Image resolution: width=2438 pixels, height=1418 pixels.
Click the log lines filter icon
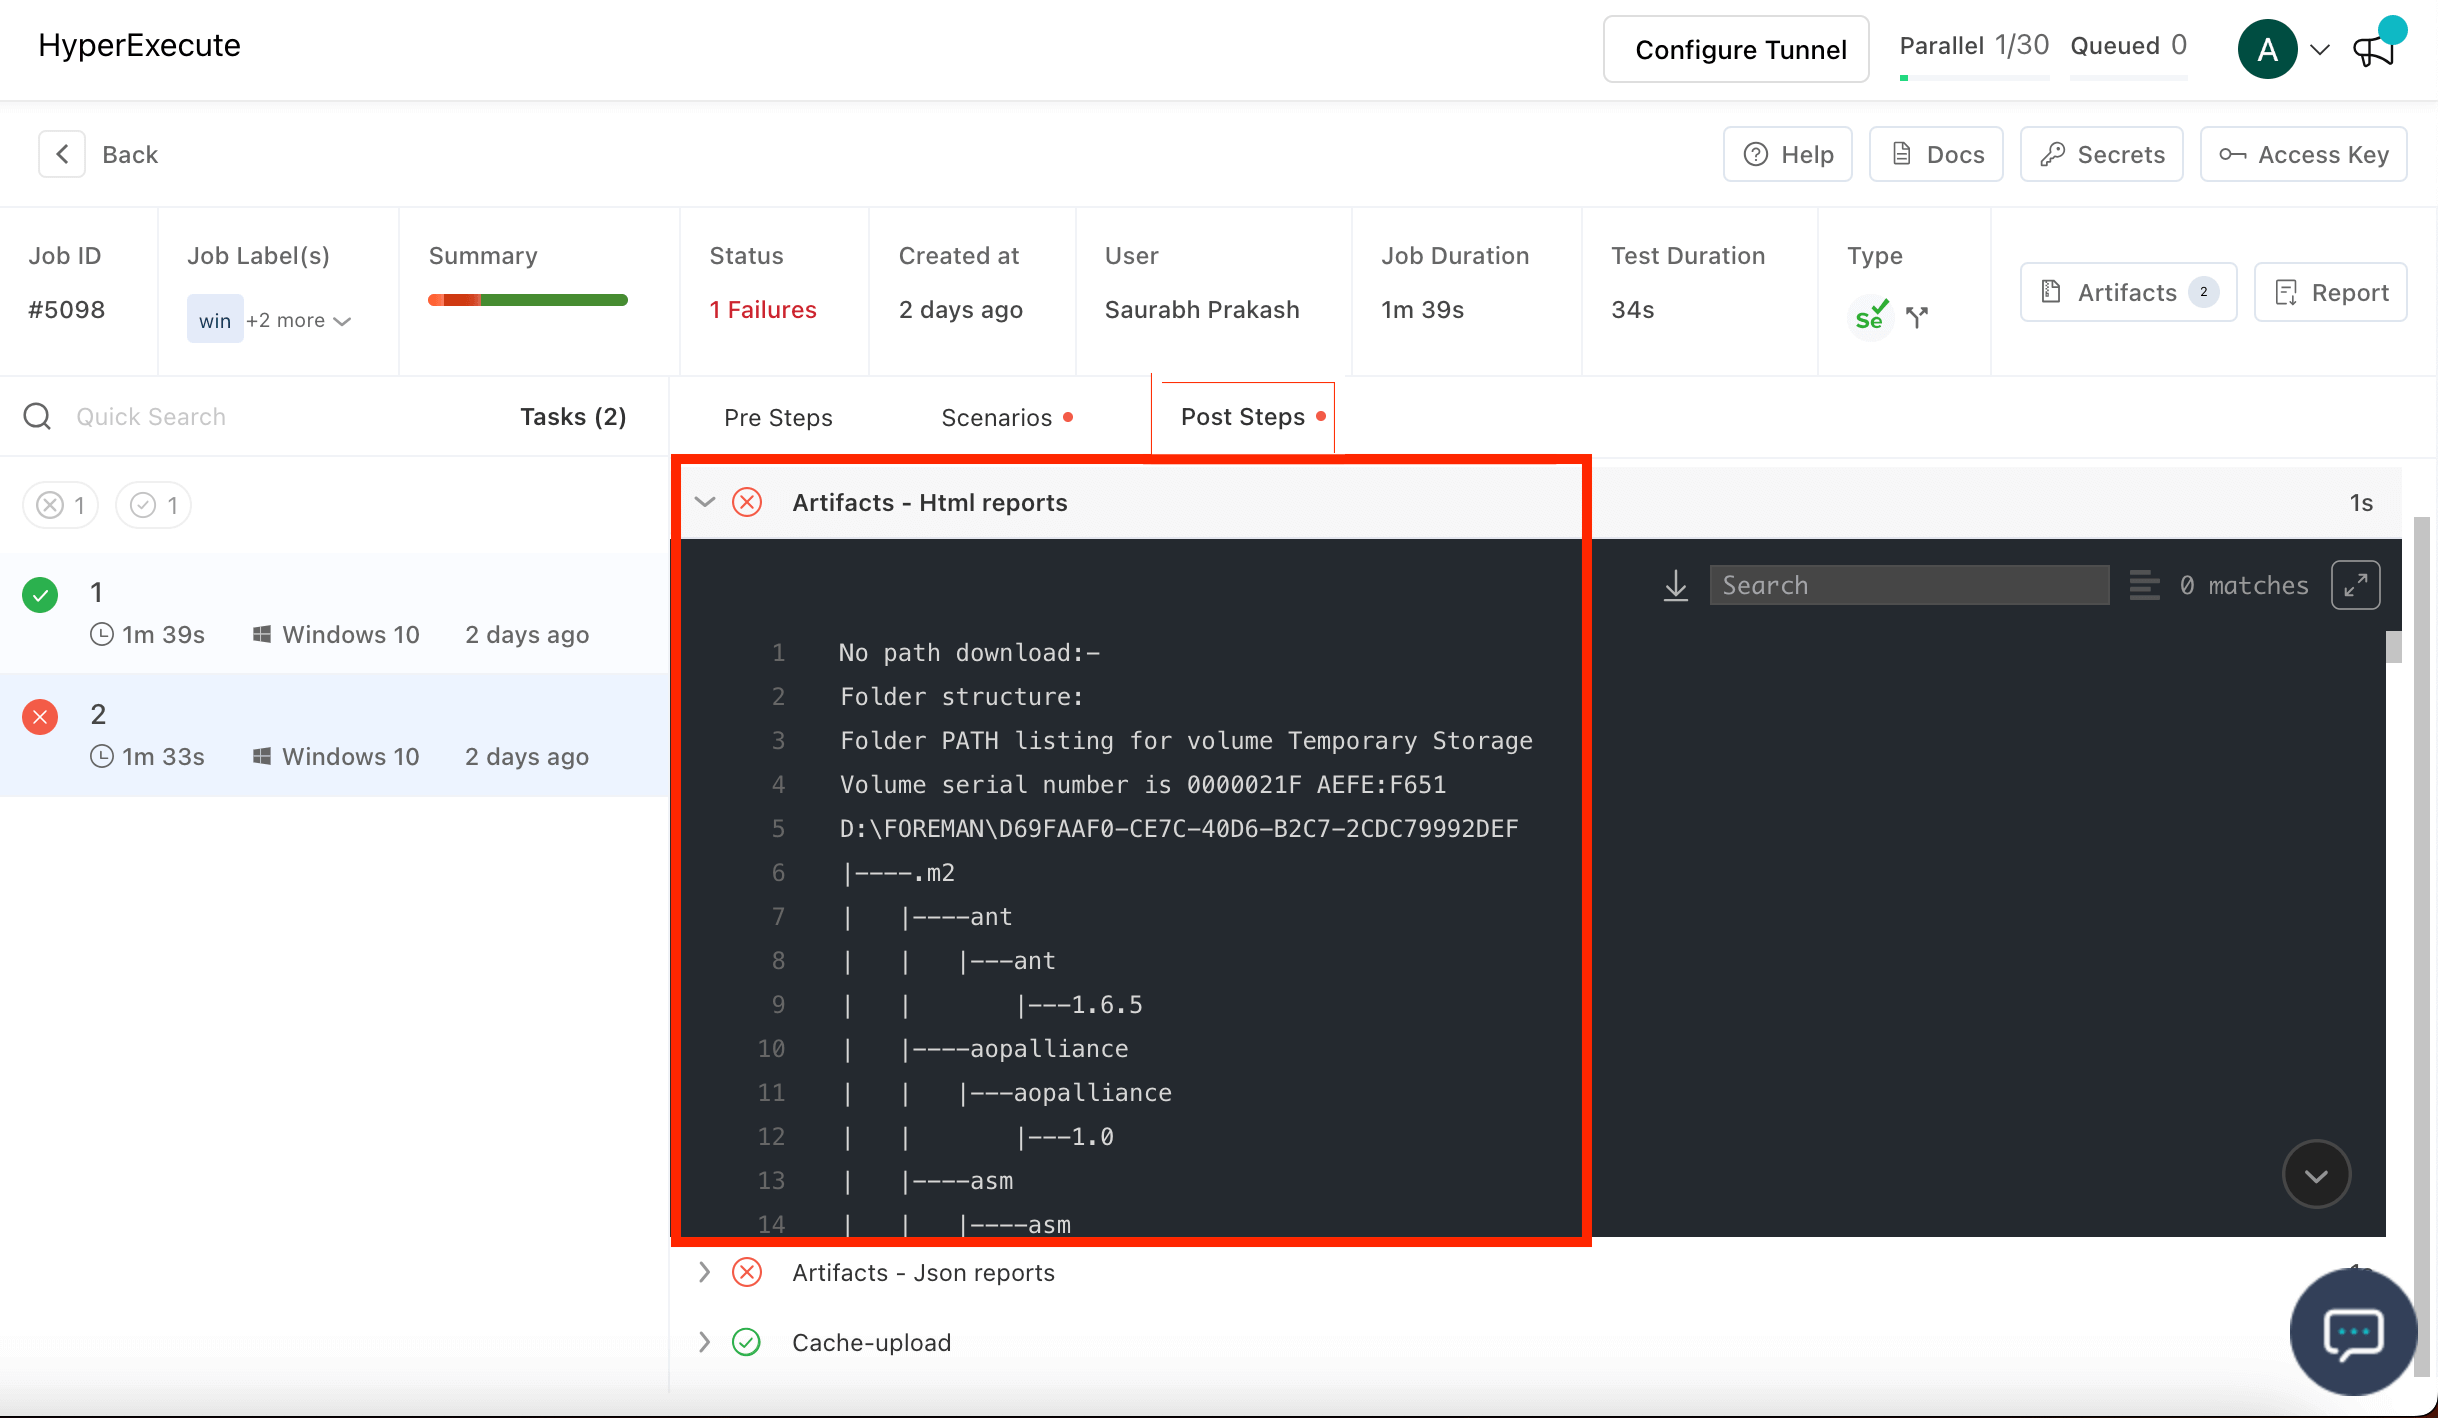coord(2144,585)
